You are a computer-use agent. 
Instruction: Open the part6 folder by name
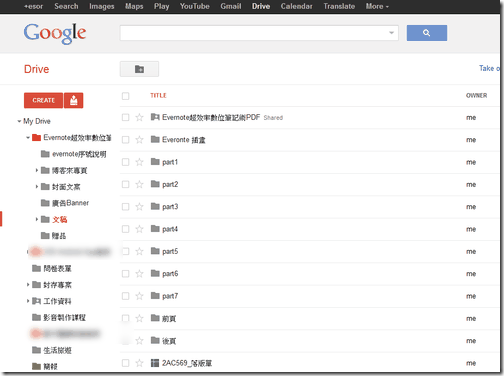(x=170, y=274)
